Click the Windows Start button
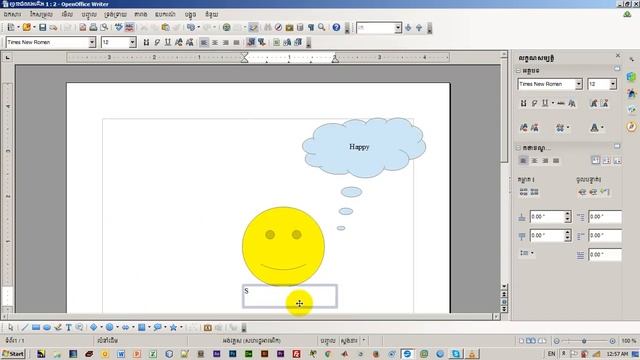The image size is (640, 360). pyautogui.click(x=13, y=354)
